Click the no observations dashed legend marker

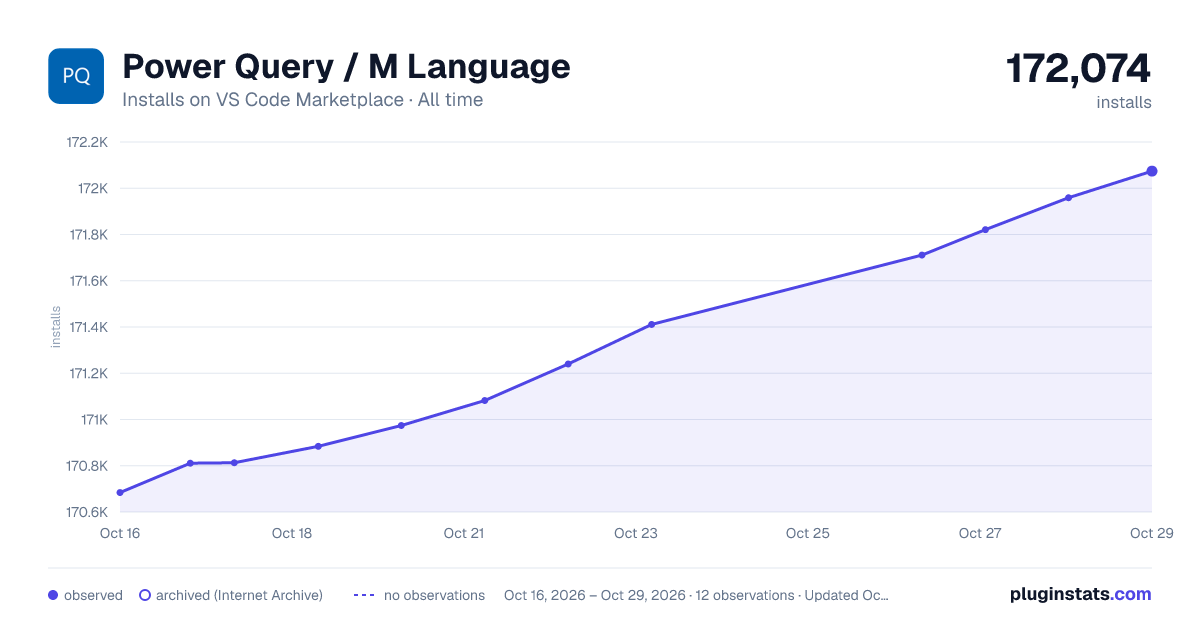(x=364, y=595)
